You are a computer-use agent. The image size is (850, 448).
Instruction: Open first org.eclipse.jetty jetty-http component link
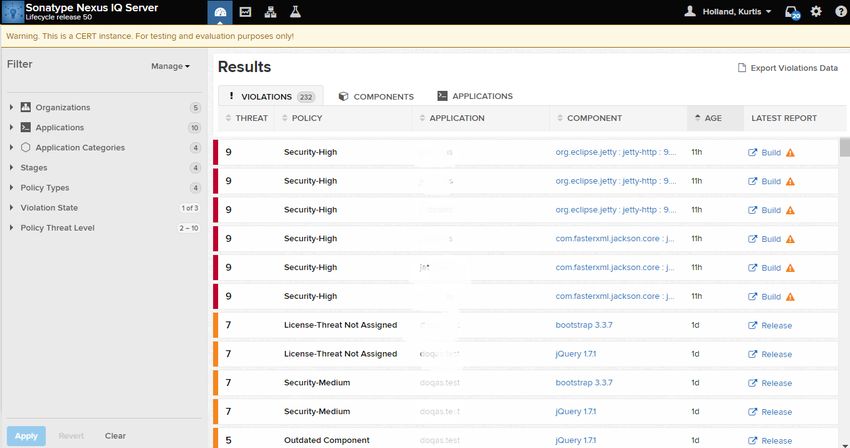[615, 152]
